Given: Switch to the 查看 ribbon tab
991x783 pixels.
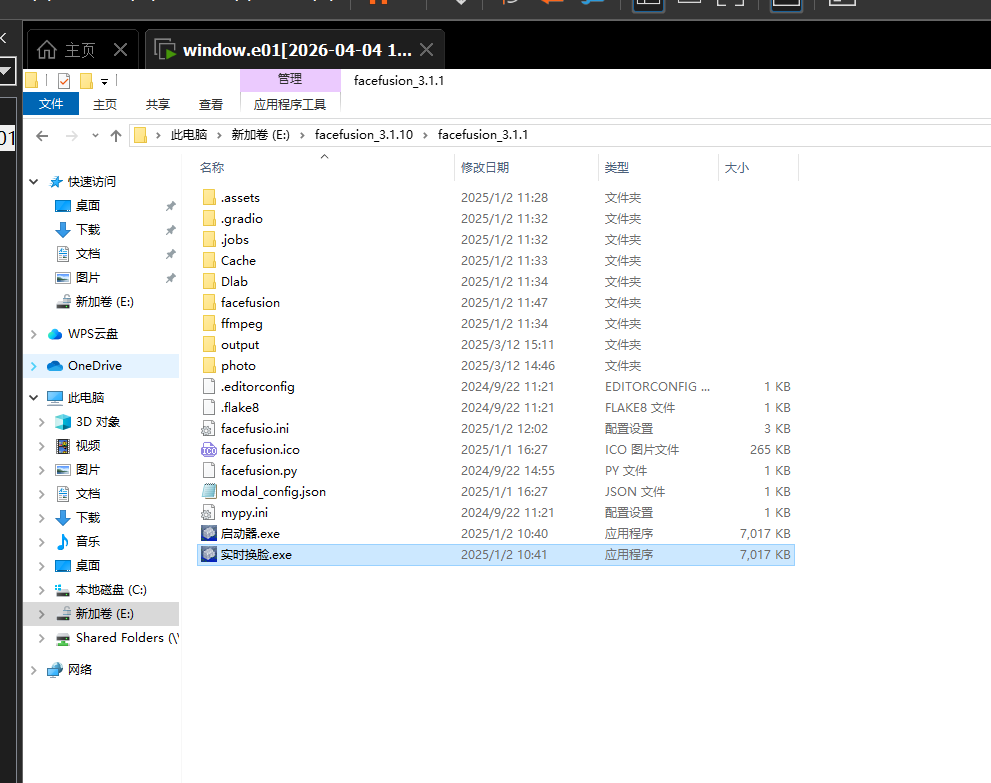Looking at the screenshot, I should 210,104.
